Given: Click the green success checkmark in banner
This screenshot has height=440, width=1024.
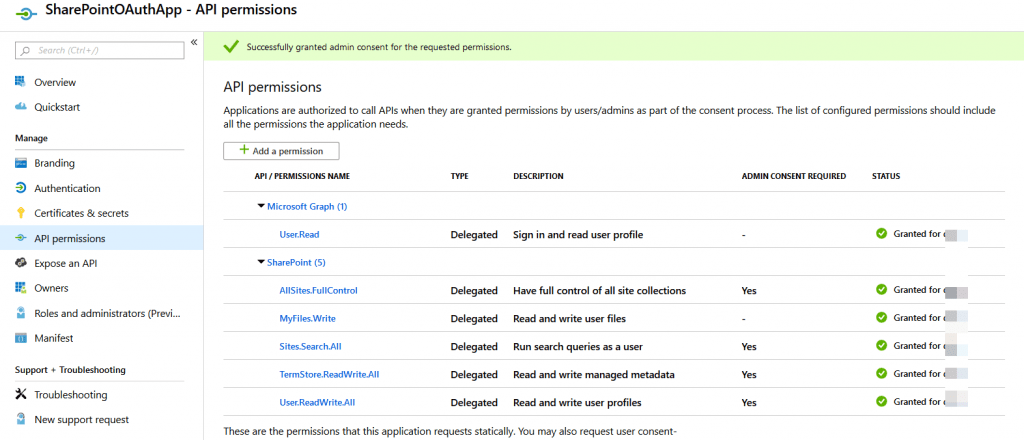Looking at the screenshot, I should [x=231, y=47].
